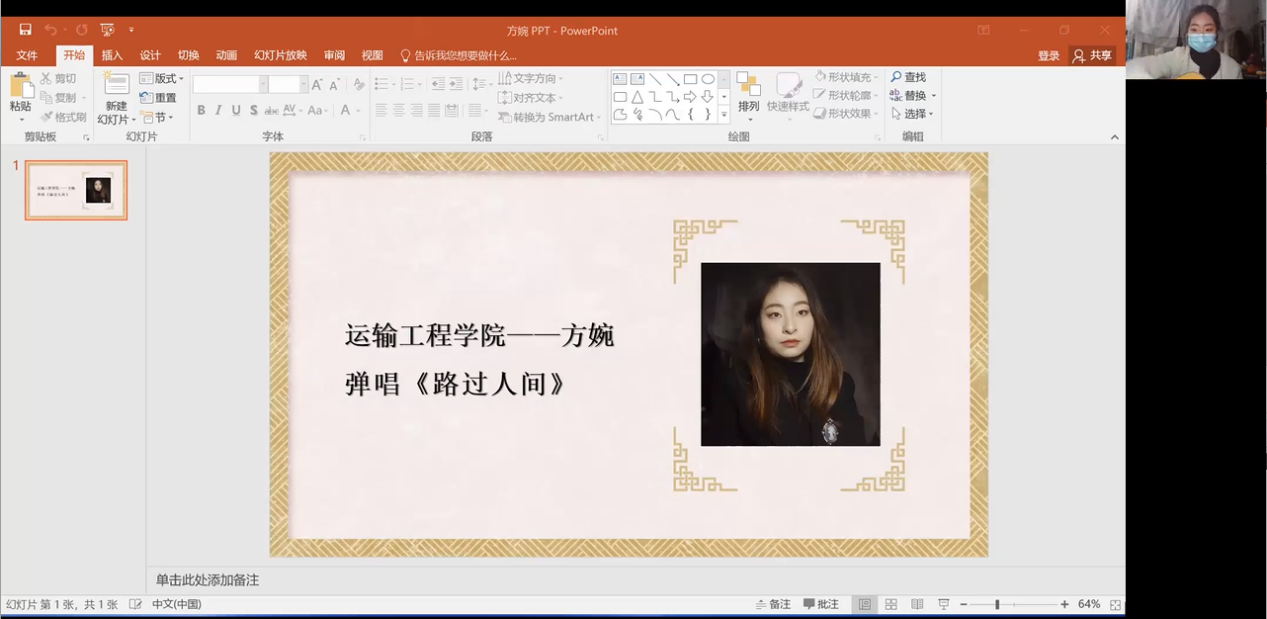
Task: Open reading view from status bar
Action: (917, 604)
